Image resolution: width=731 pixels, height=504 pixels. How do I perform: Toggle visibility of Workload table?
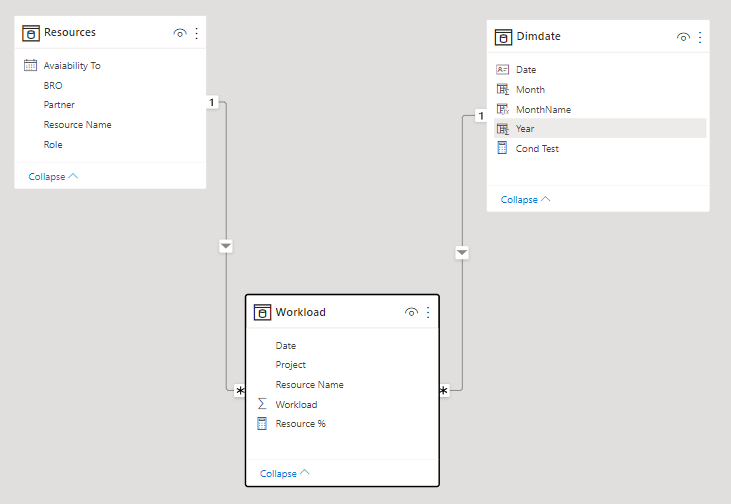pos(411,312)
